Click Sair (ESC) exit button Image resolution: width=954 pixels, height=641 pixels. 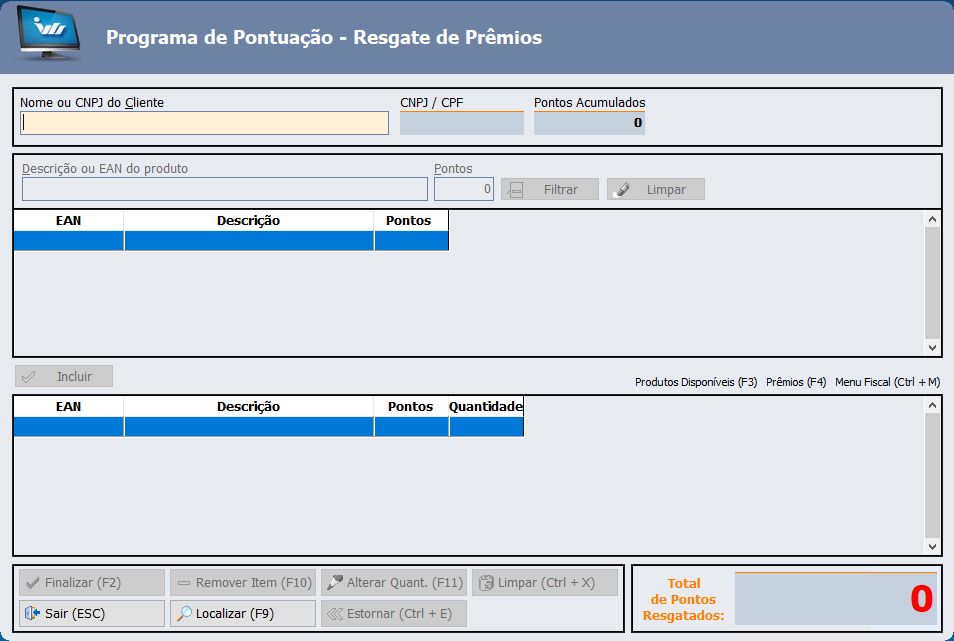tap(91, 613)
